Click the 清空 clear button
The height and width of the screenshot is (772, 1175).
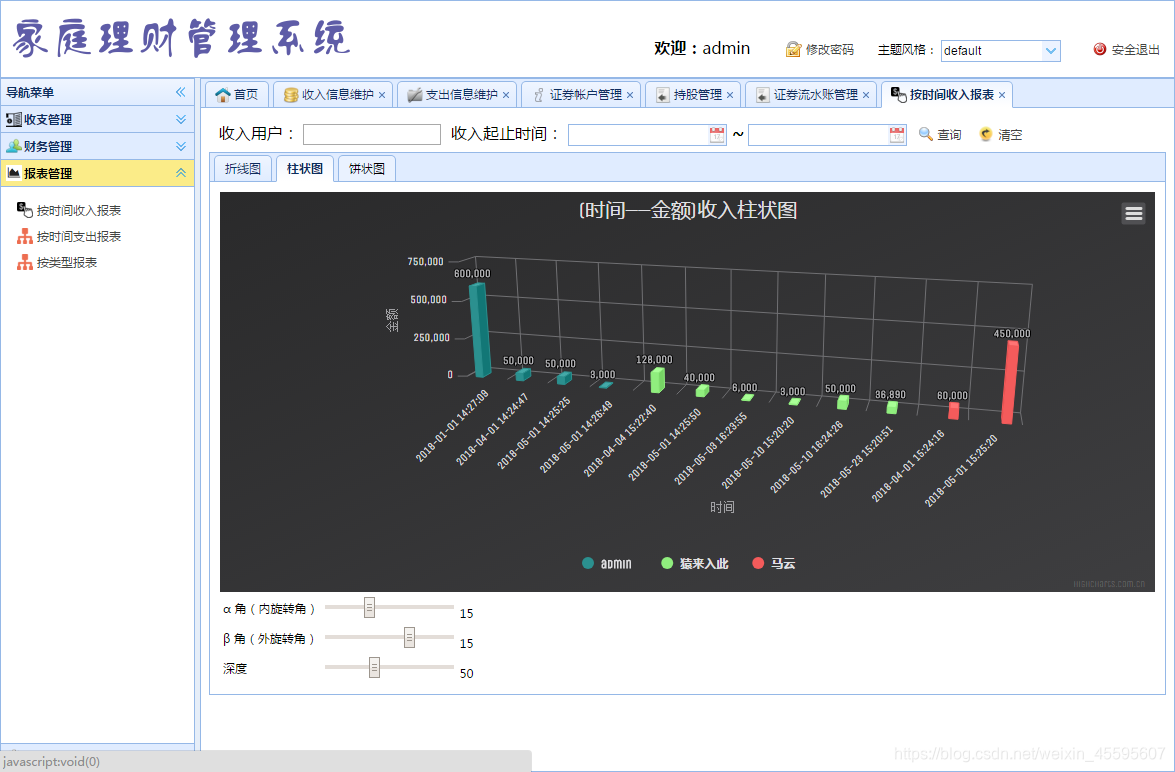click(x=1000, y=134)
